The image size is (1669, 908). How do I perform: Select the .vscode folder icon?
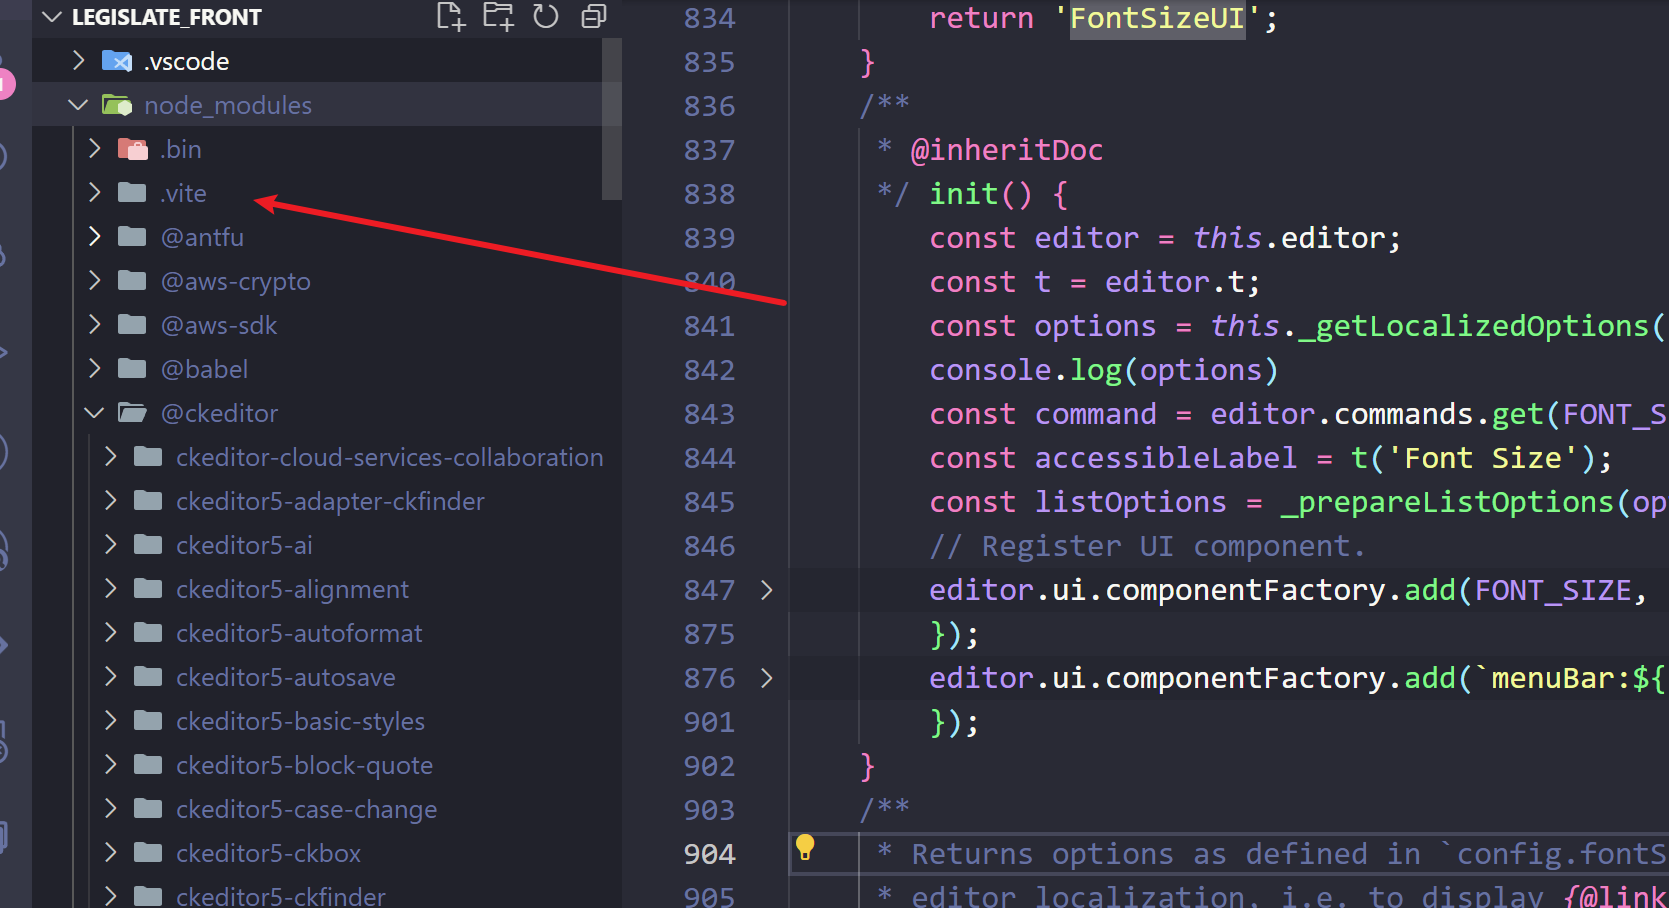pos(117,61)
